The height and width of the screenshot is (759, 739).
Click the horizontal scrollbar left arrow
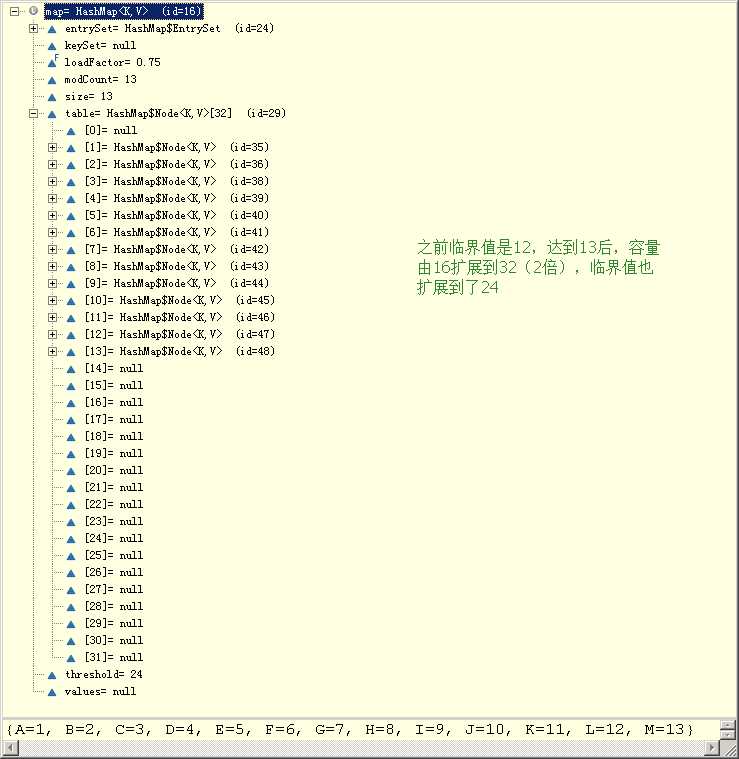[10, 748]
